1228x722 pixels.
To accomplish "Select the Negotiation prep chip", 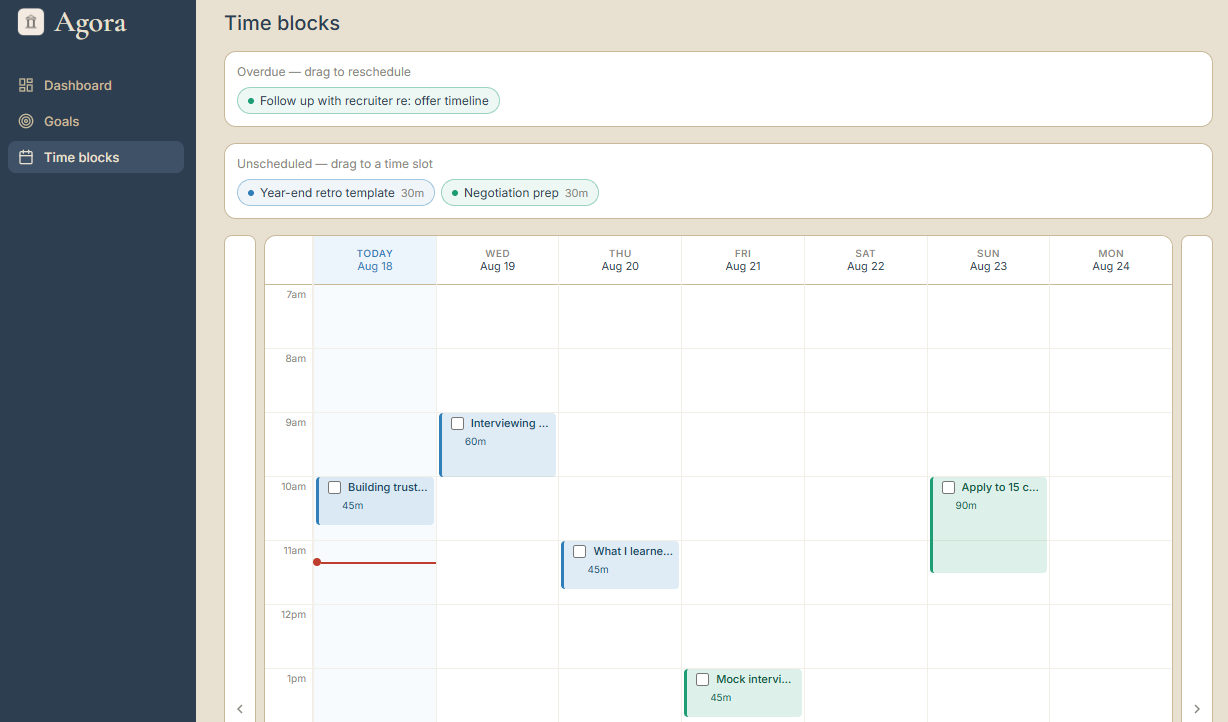I will 520,193.
